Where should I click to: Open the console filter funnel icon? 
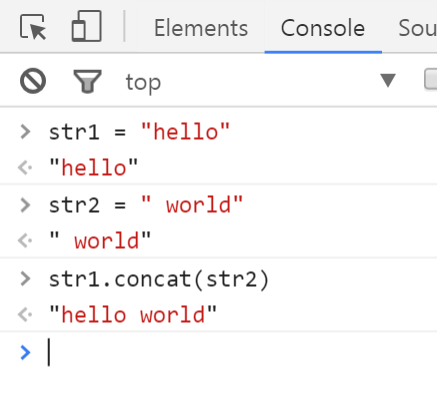tap(87, 81)
